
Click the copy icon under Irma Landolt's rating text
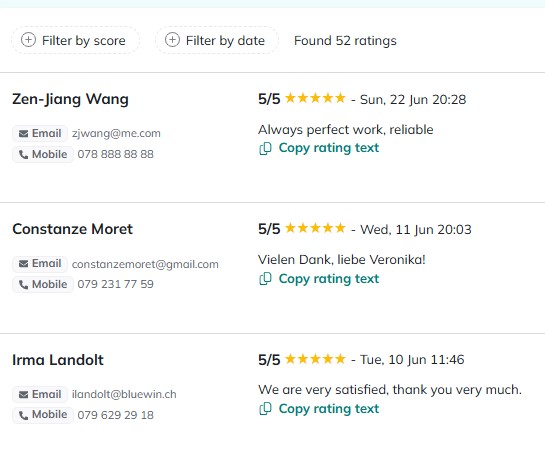tap(265, 409)
